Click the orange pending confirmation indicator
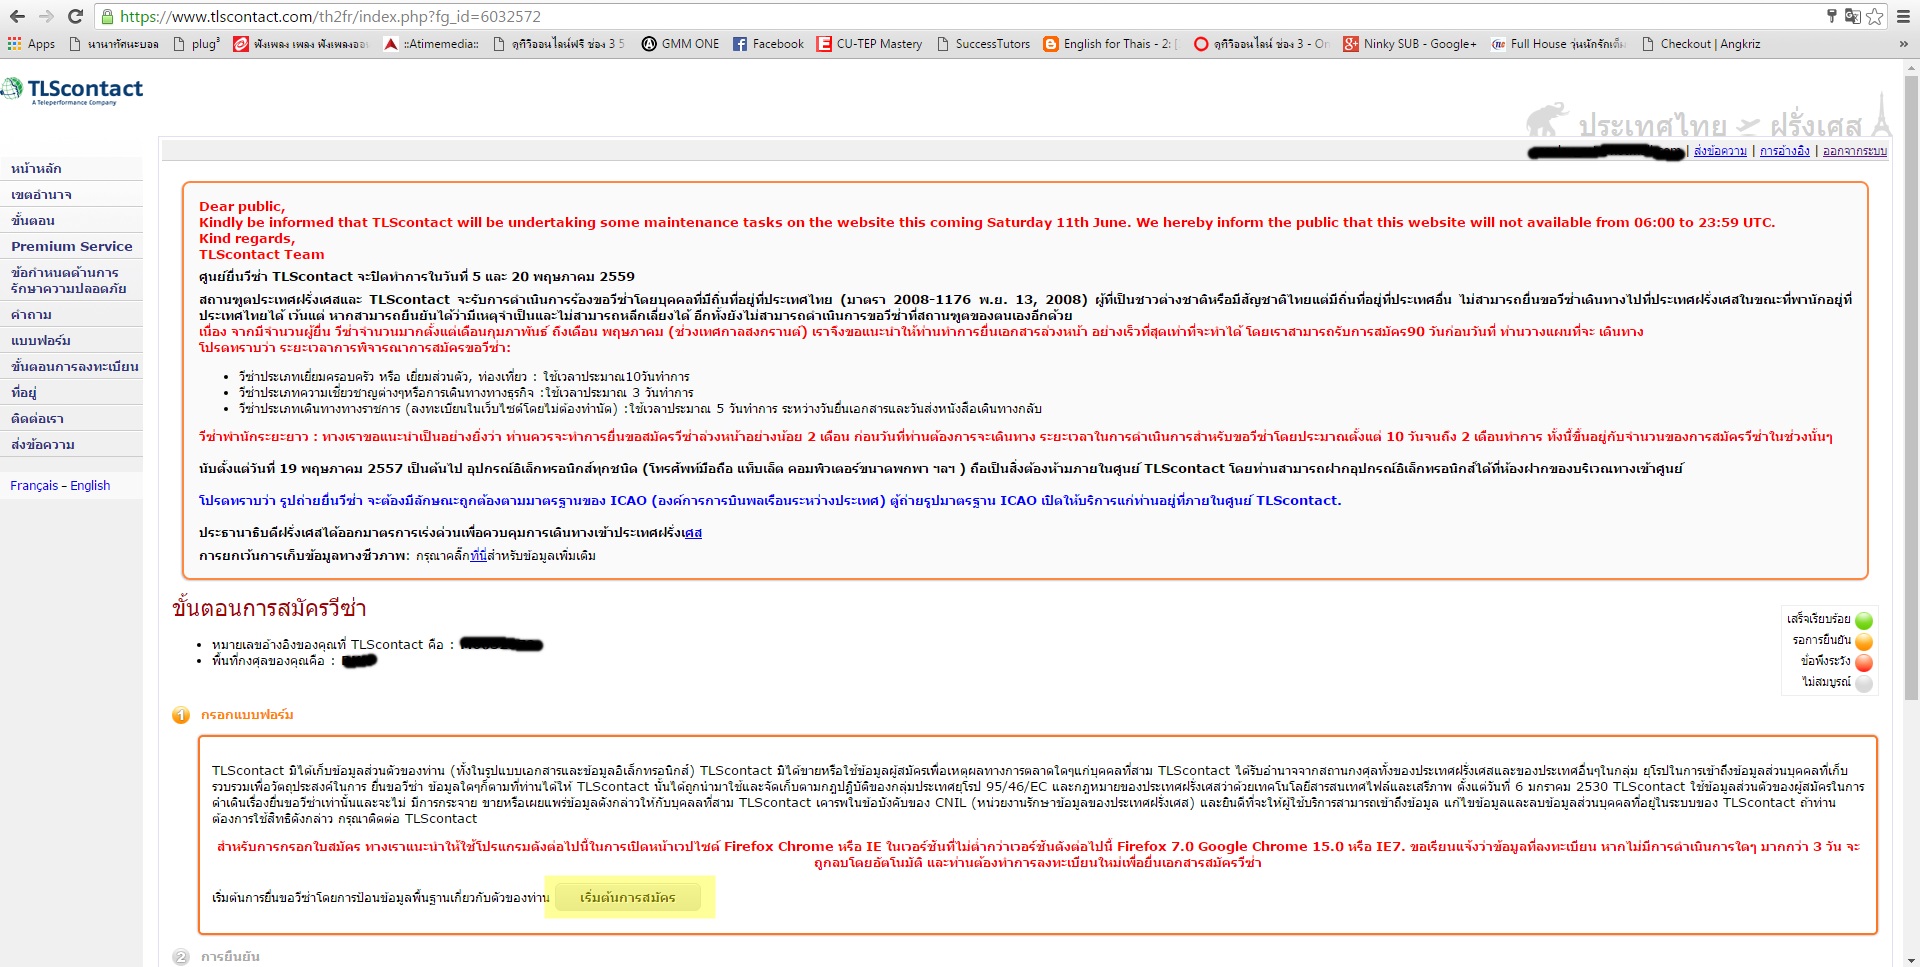Screen dimensions: 1920x967 pyautogui.click(x=1864, y=641)
